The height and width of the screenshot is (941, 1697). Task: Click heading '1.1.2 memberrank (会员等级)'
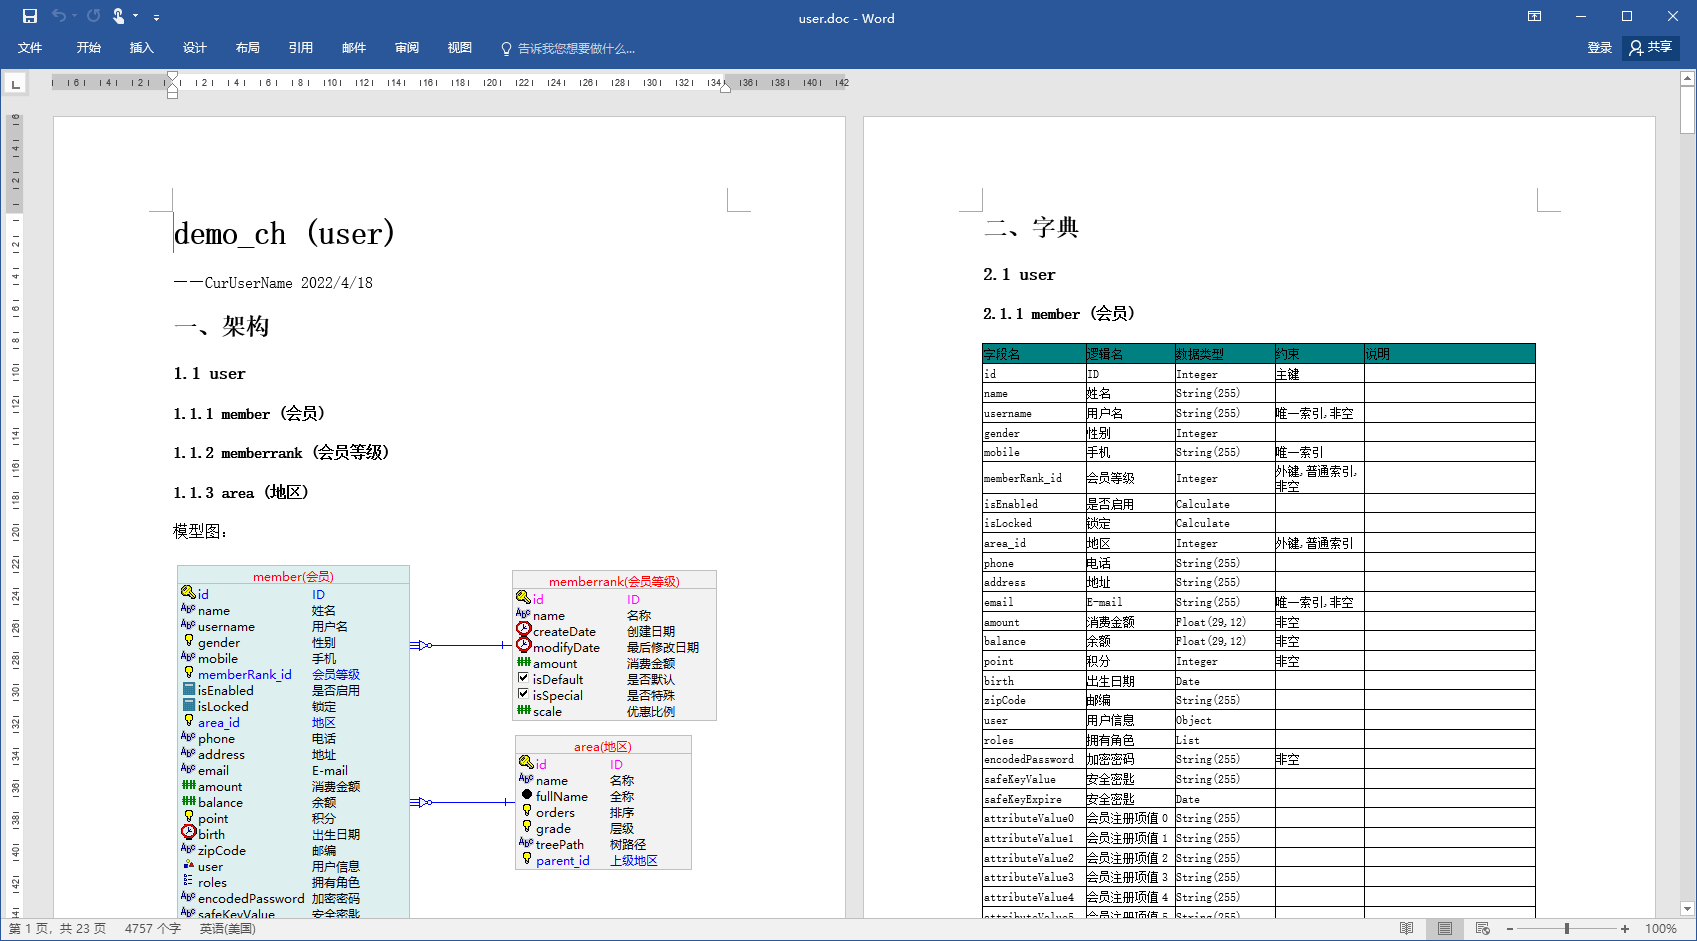click(281, 453)
